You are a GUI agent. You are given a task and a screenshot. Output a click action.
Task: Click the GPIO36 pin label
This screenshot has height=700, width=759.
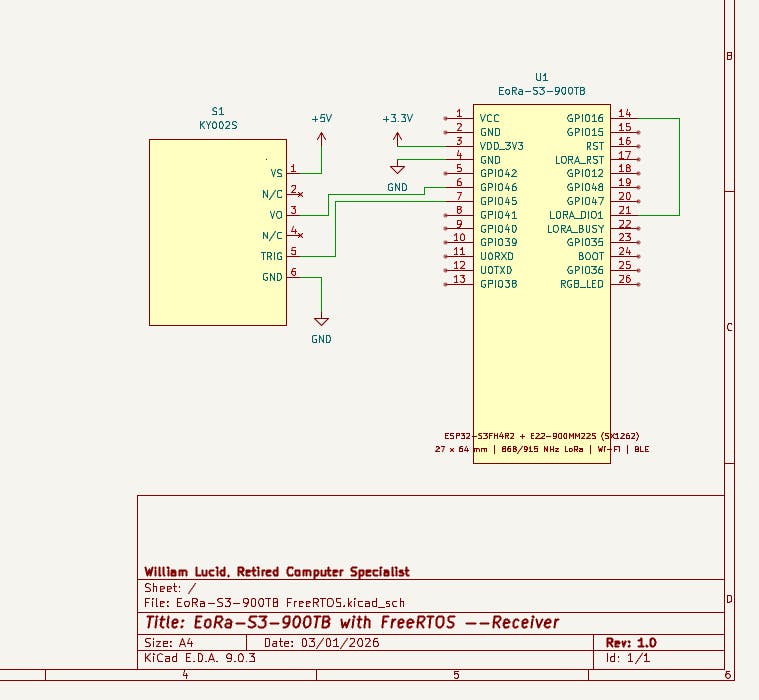pos(585,270)
